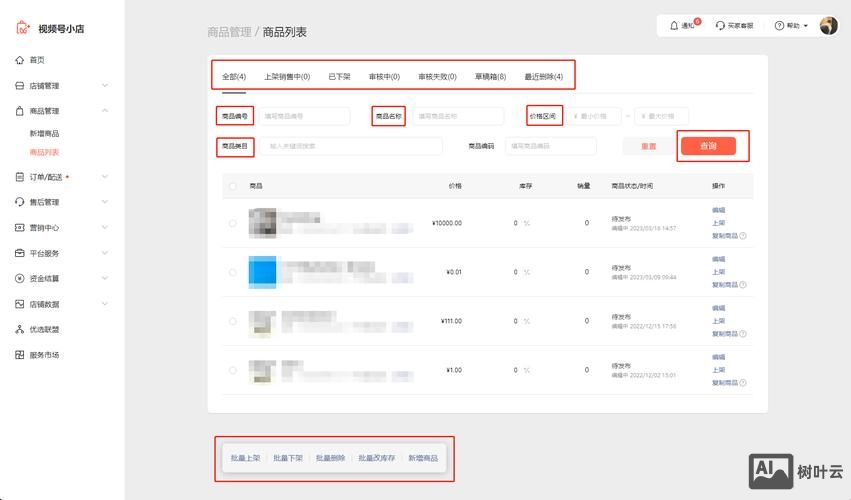The width and height of the screenshot is (851, 500).
Task: Switch to the 已下架 tab
Action: pyautogui.click(x=339, y=77)
